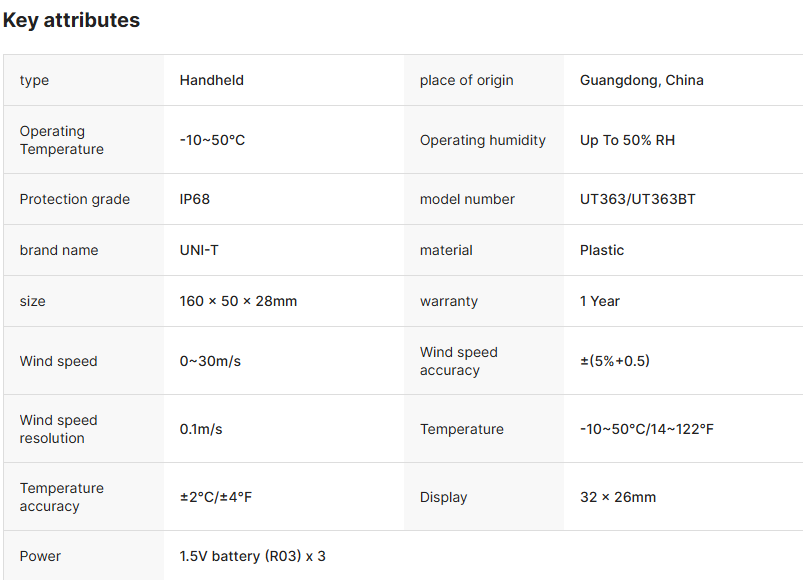
Task: Select the '0.1m/s' resolution value
Action: [201, 429]
